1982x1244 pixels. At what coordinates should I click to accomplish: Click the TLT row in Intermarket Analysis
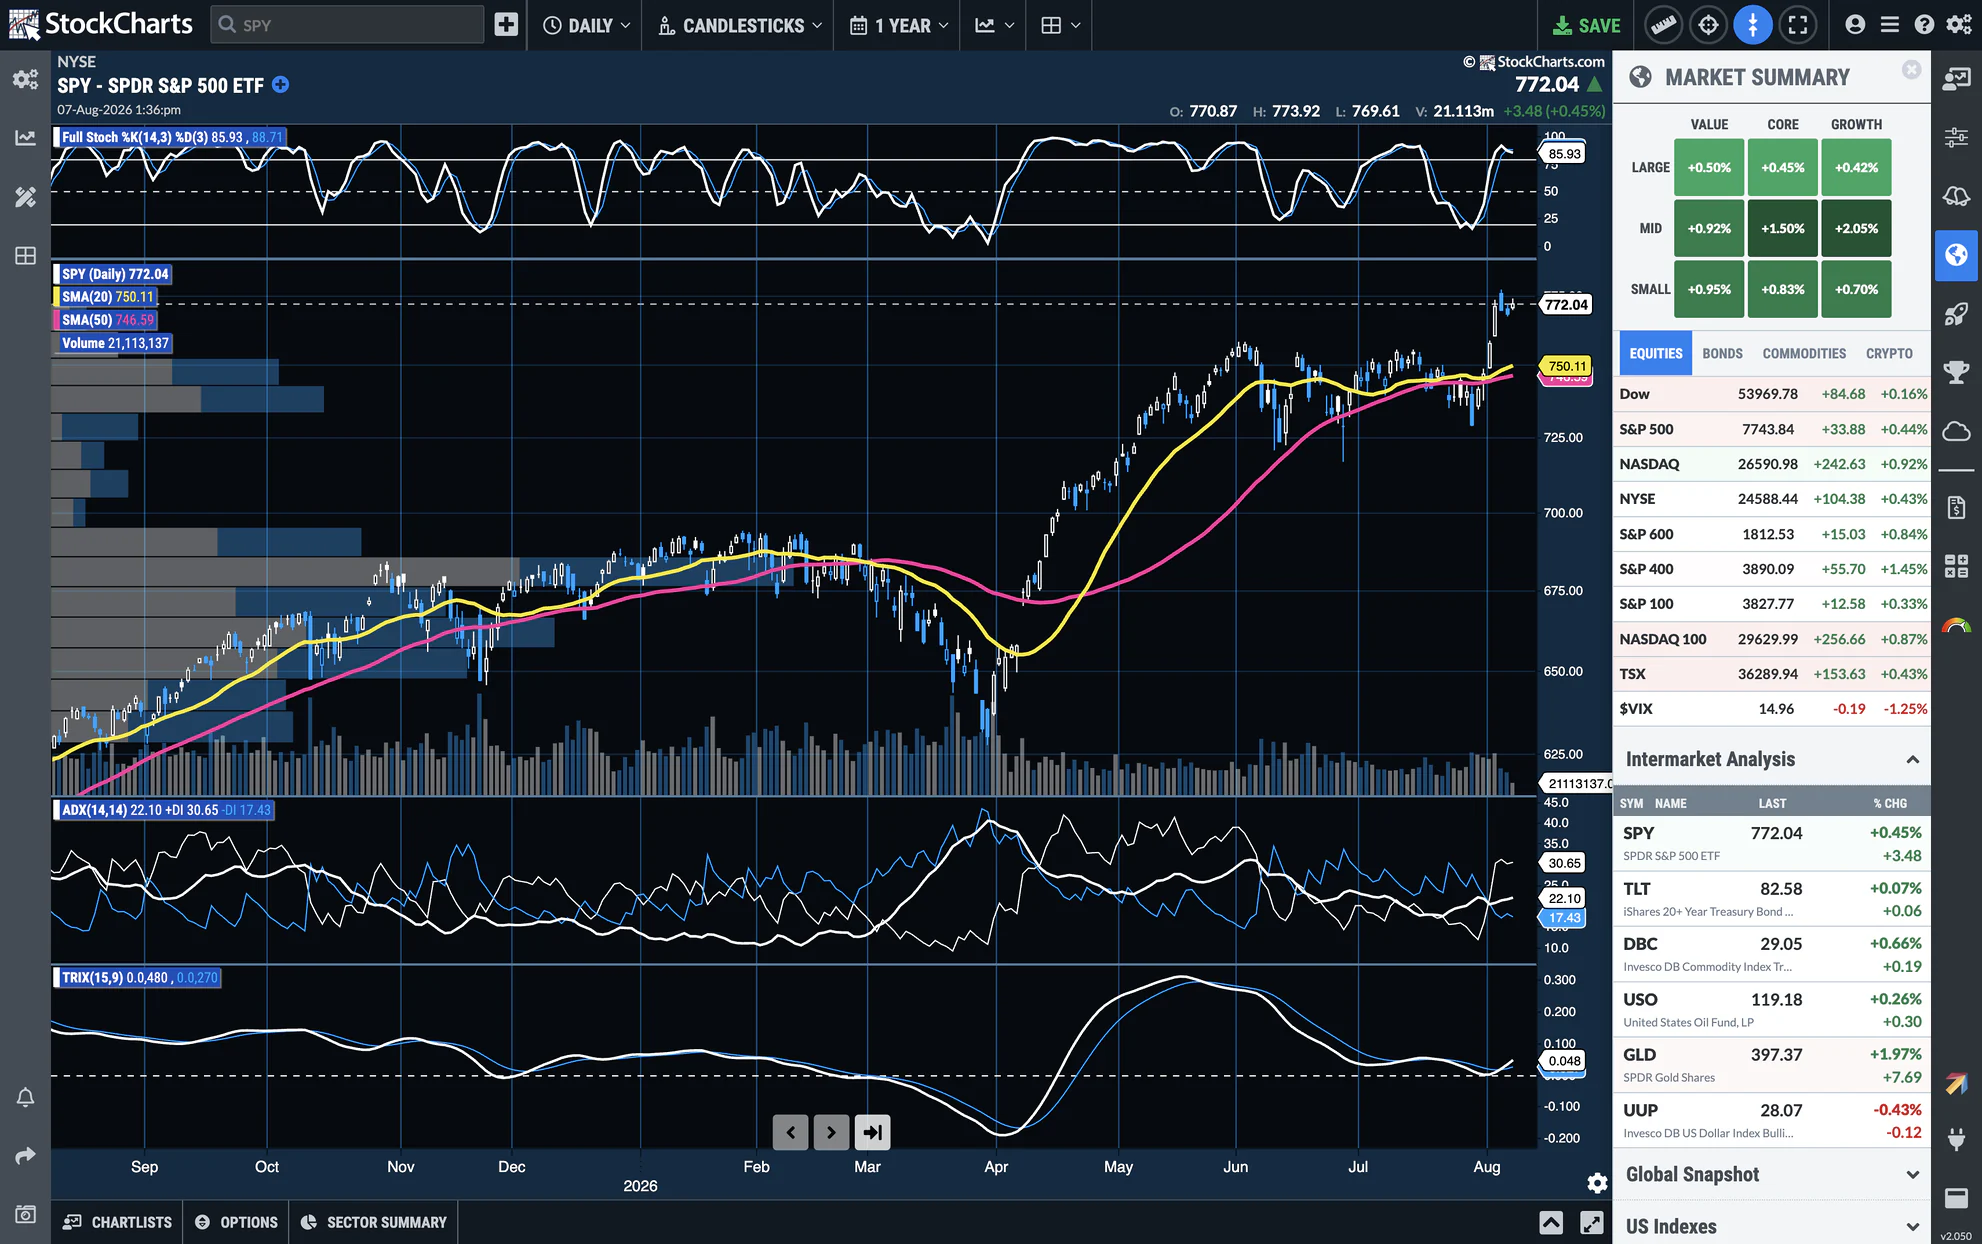tap(1772, 899)
